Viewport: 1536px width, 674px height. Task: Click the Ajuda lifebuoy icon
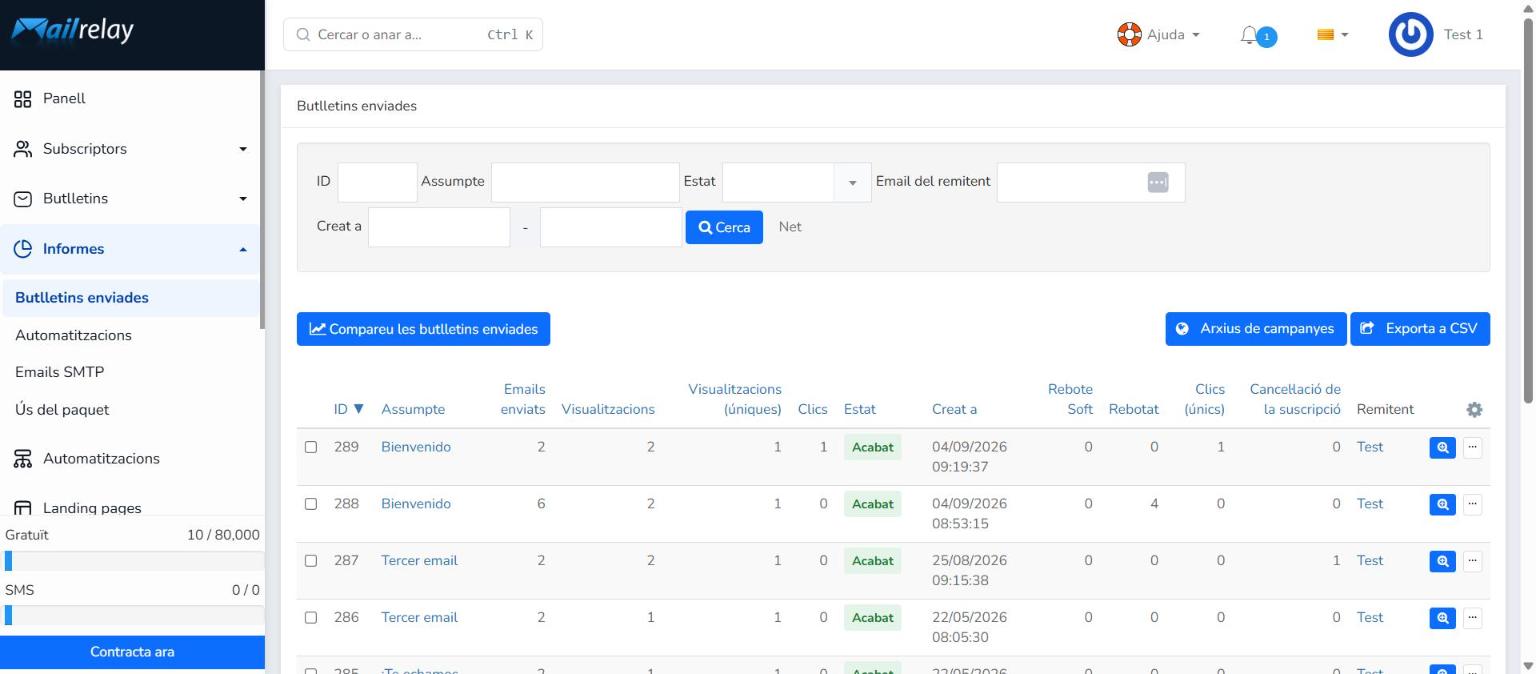point(1129,35)
